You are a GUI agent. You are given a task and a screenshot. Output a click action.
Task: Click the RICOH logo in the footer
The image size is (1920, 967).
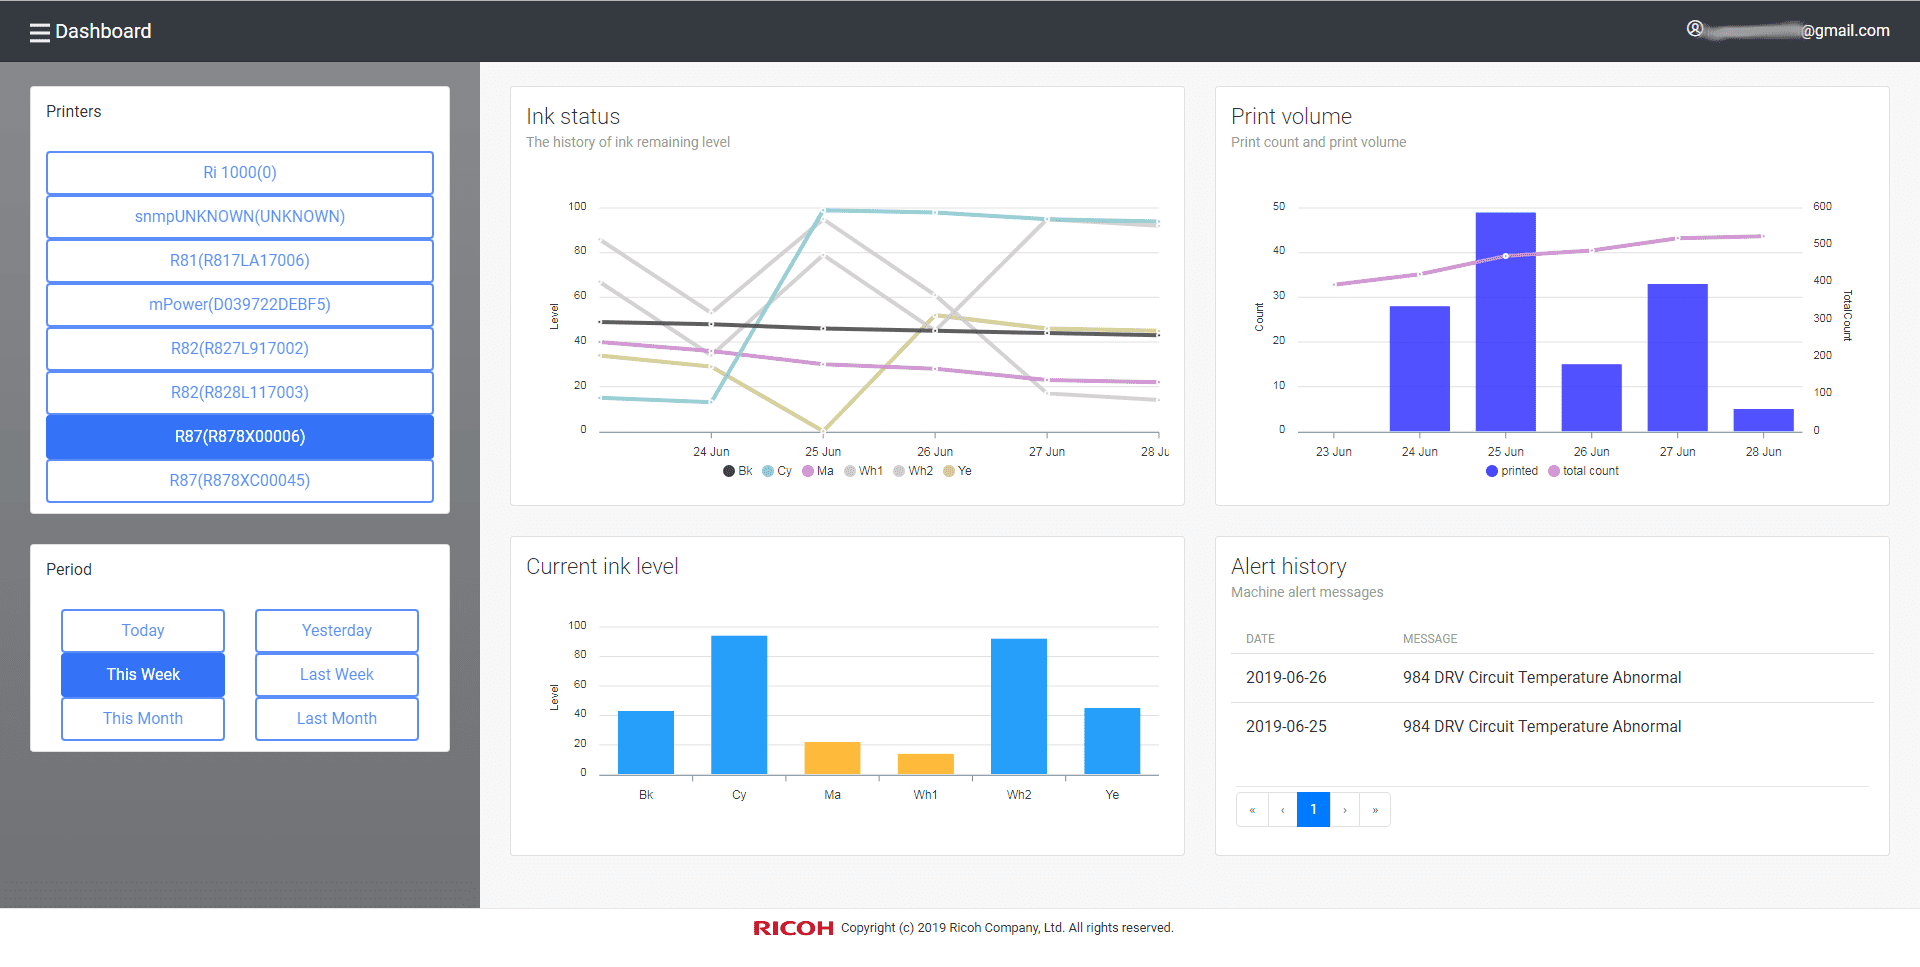pyautogui.click(x=792, y=927)
